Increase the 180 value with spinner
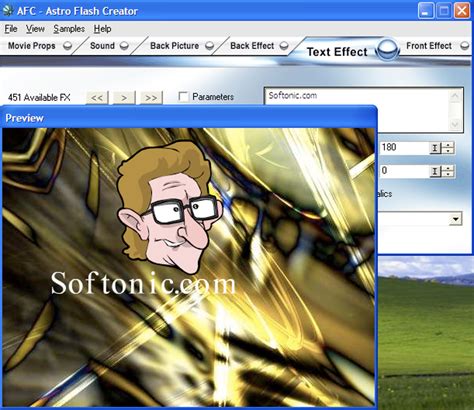This screenshot has width=474, height=410. pos(448,145)
